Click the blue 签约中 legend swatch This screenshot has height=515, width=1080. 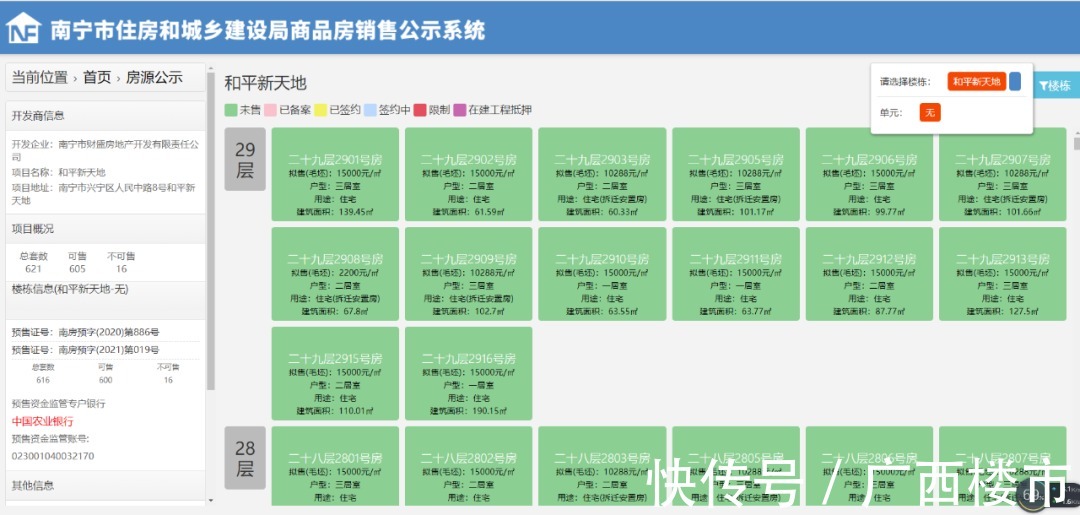(x=370, y=110)
